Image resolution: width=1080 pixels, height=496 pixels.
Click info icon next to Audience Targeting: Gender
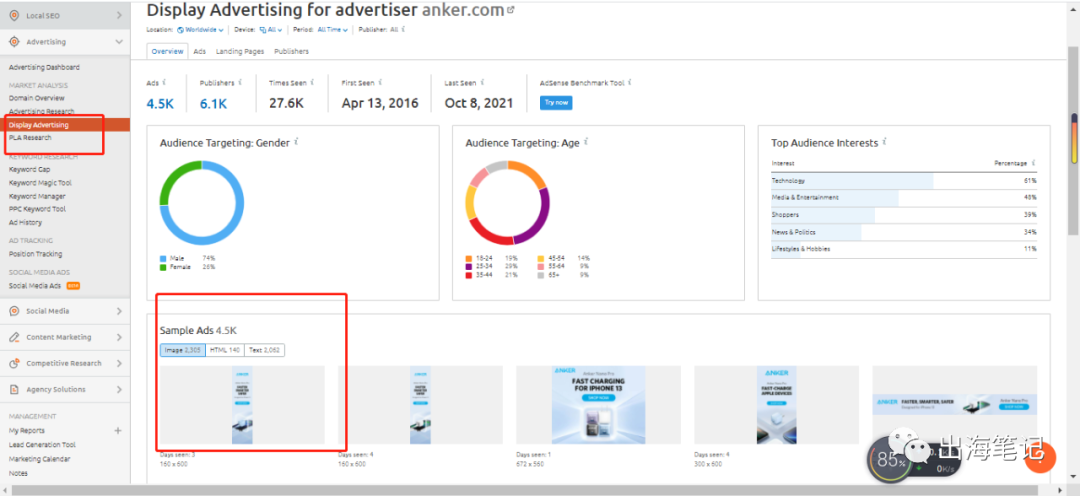tap(296, 142)
